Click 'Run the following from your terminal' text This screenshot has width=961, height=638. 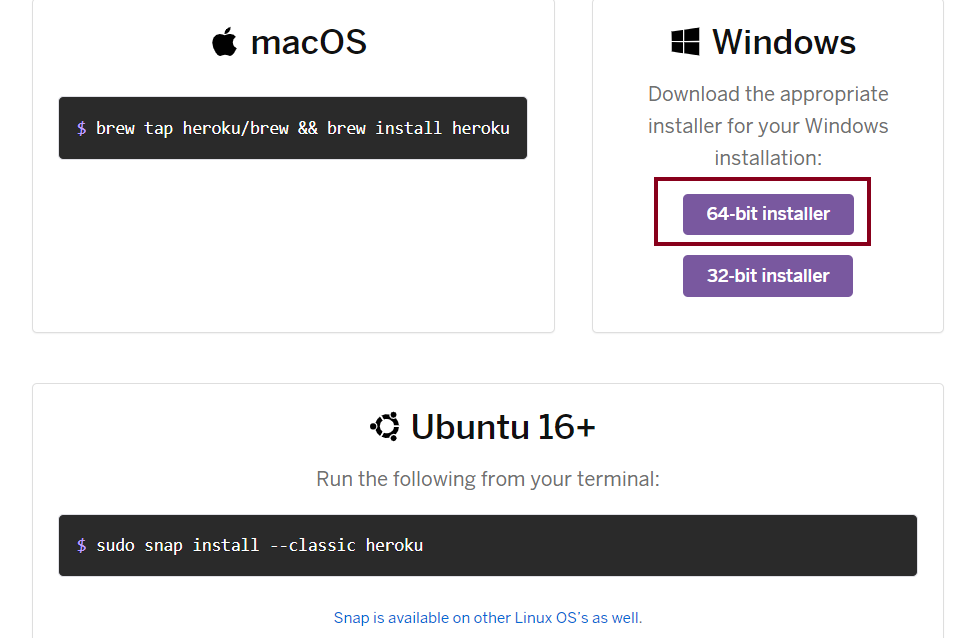click(488, 479)
